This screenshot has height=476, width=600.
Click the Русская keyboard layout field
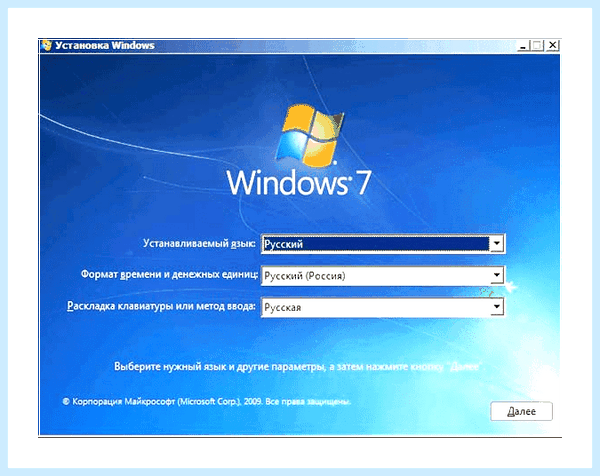click(x=383, y=307)
